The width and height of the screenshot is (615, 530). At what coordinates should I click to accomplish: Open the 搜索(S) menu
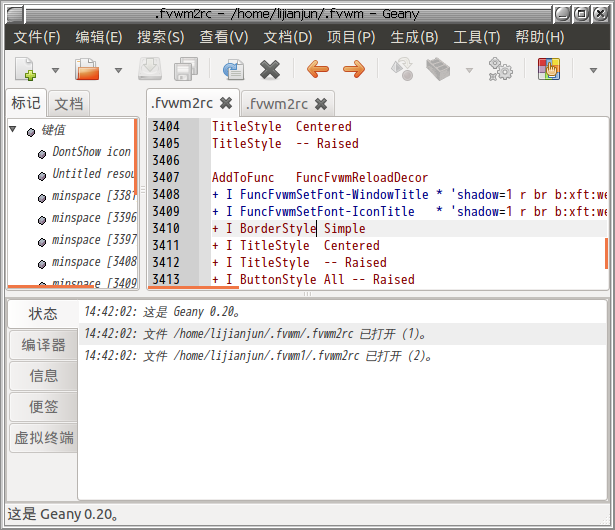[x=161, y=37]
